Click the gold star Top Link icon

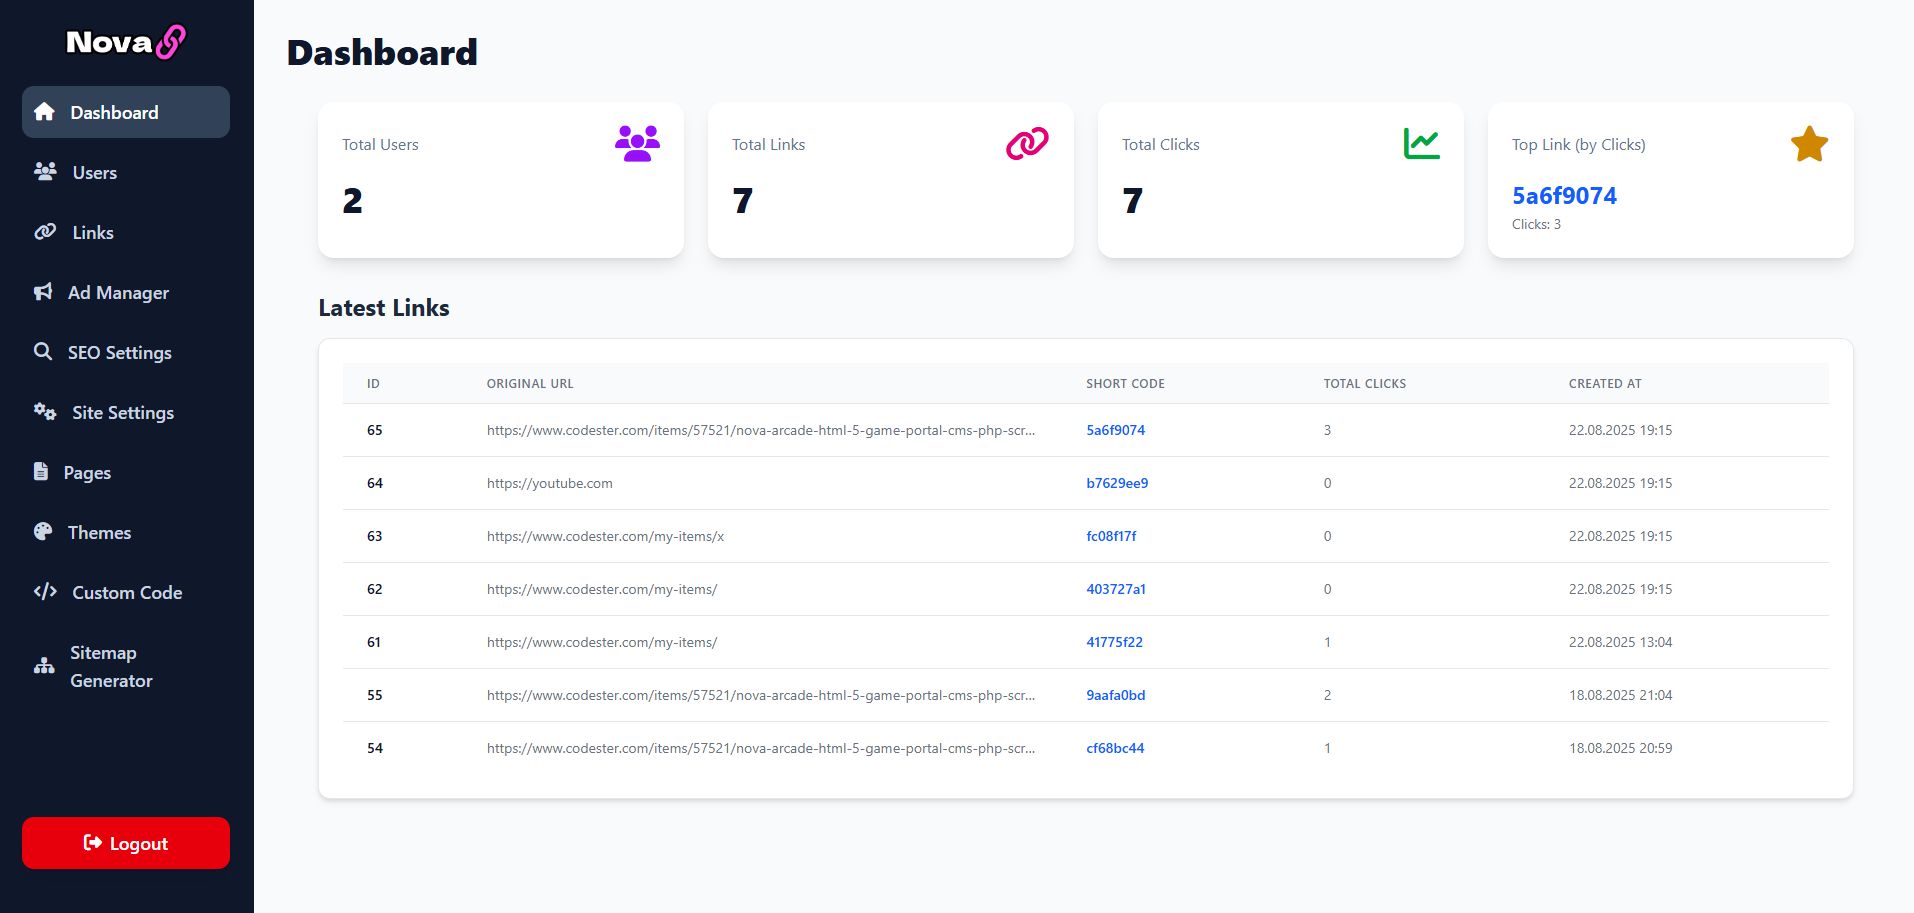pos(1809,144)
